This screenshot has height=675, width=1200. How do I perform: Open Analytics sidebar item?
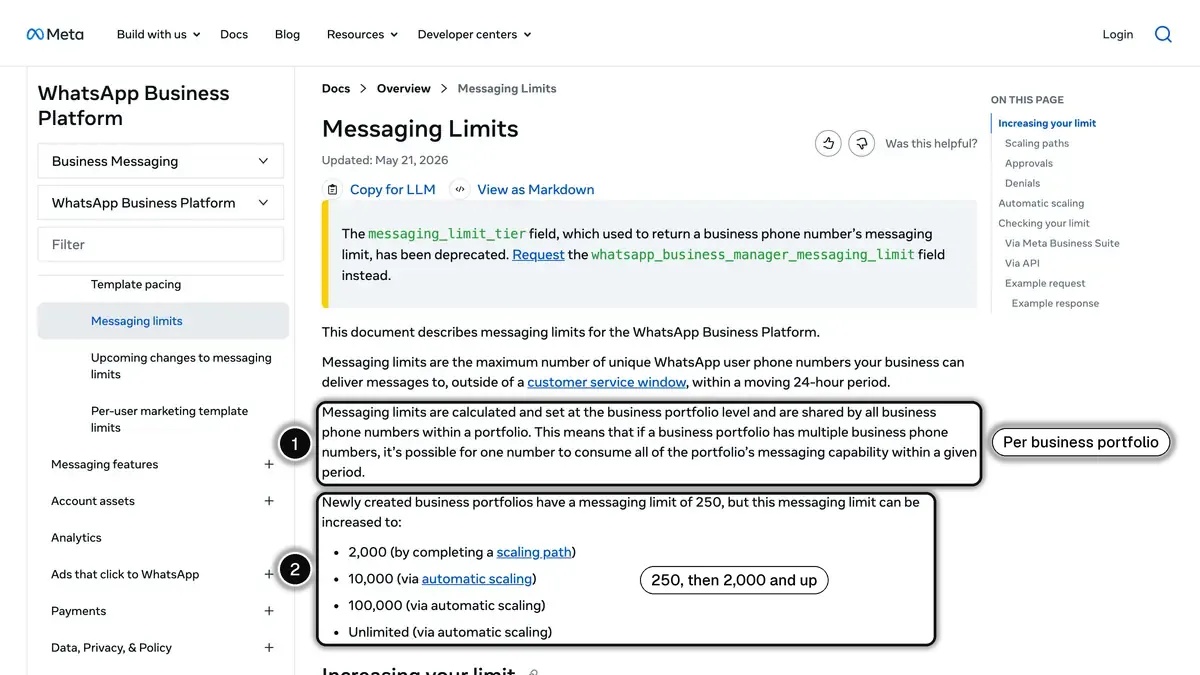pos(76,538)
